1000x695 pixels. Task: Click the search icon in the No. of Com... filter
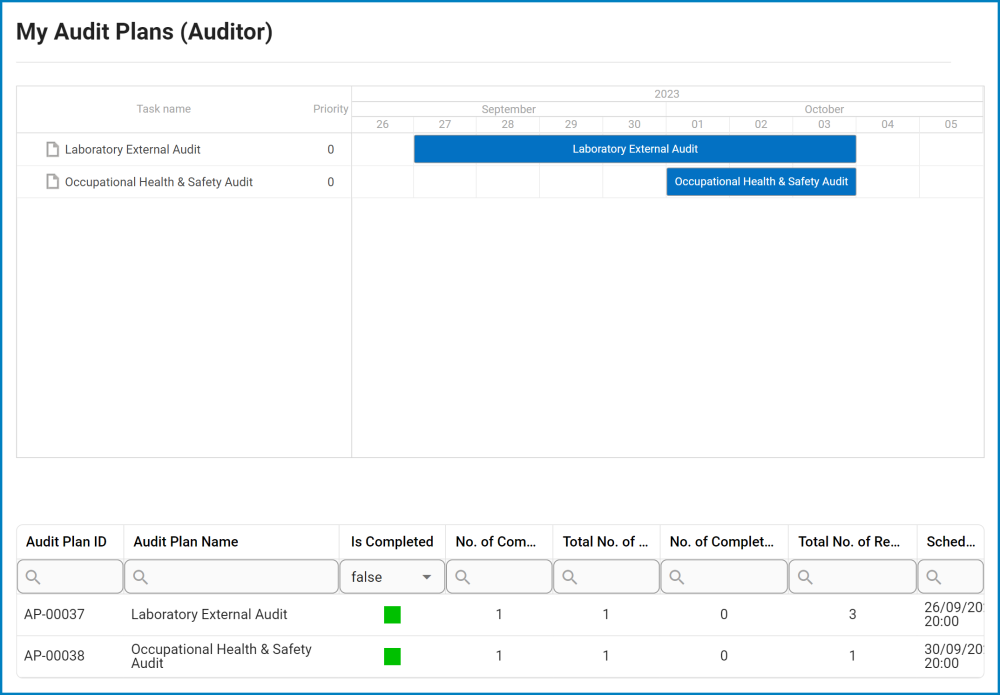462,576
